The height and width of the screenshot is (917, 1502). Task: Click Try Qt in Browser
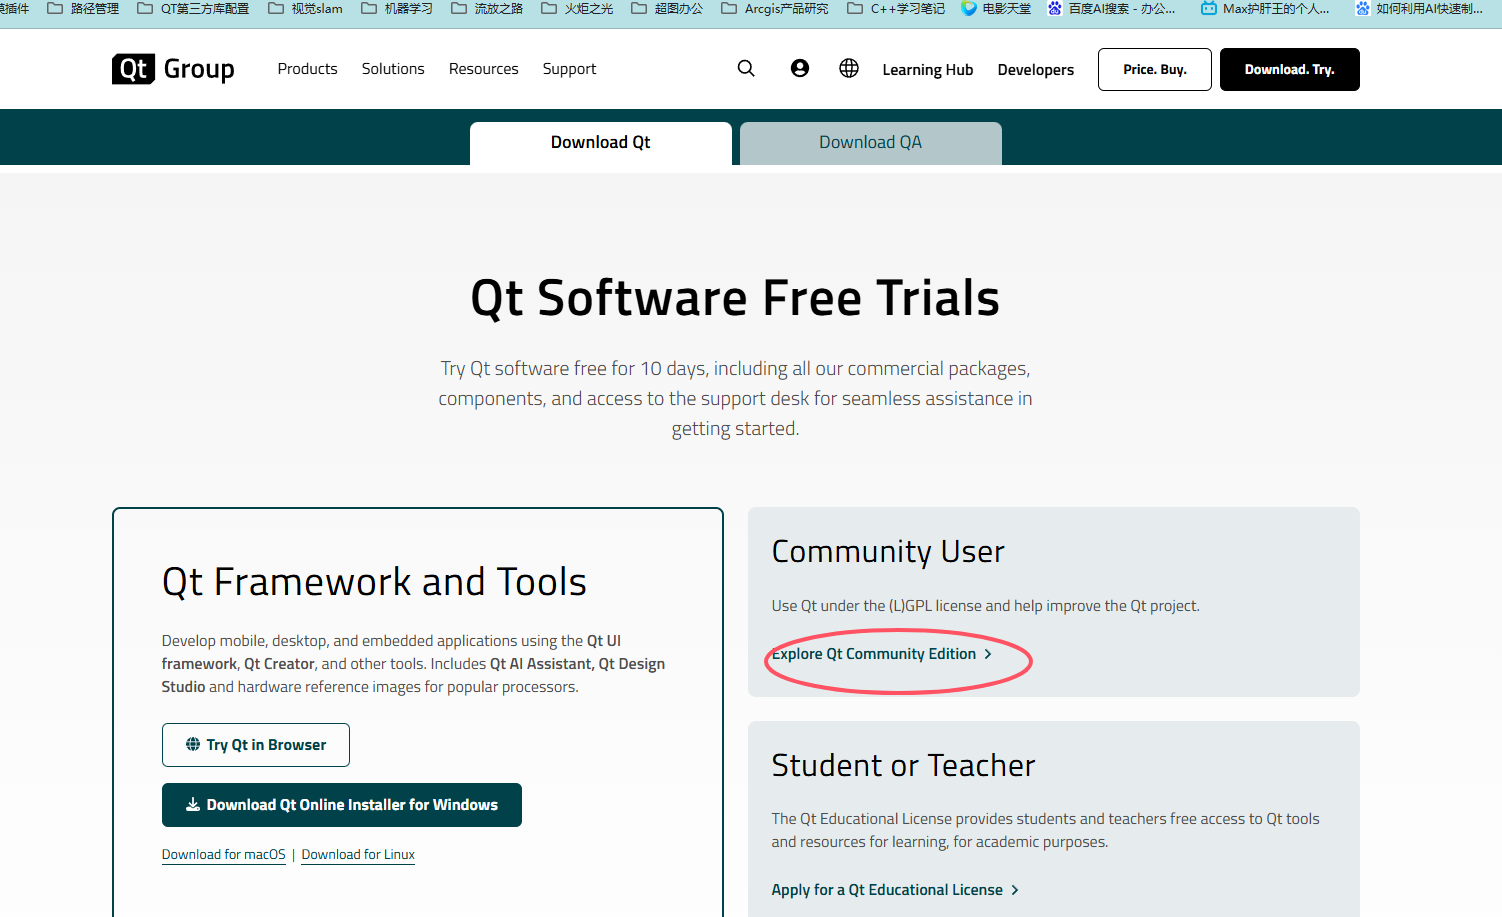[256, 745]
